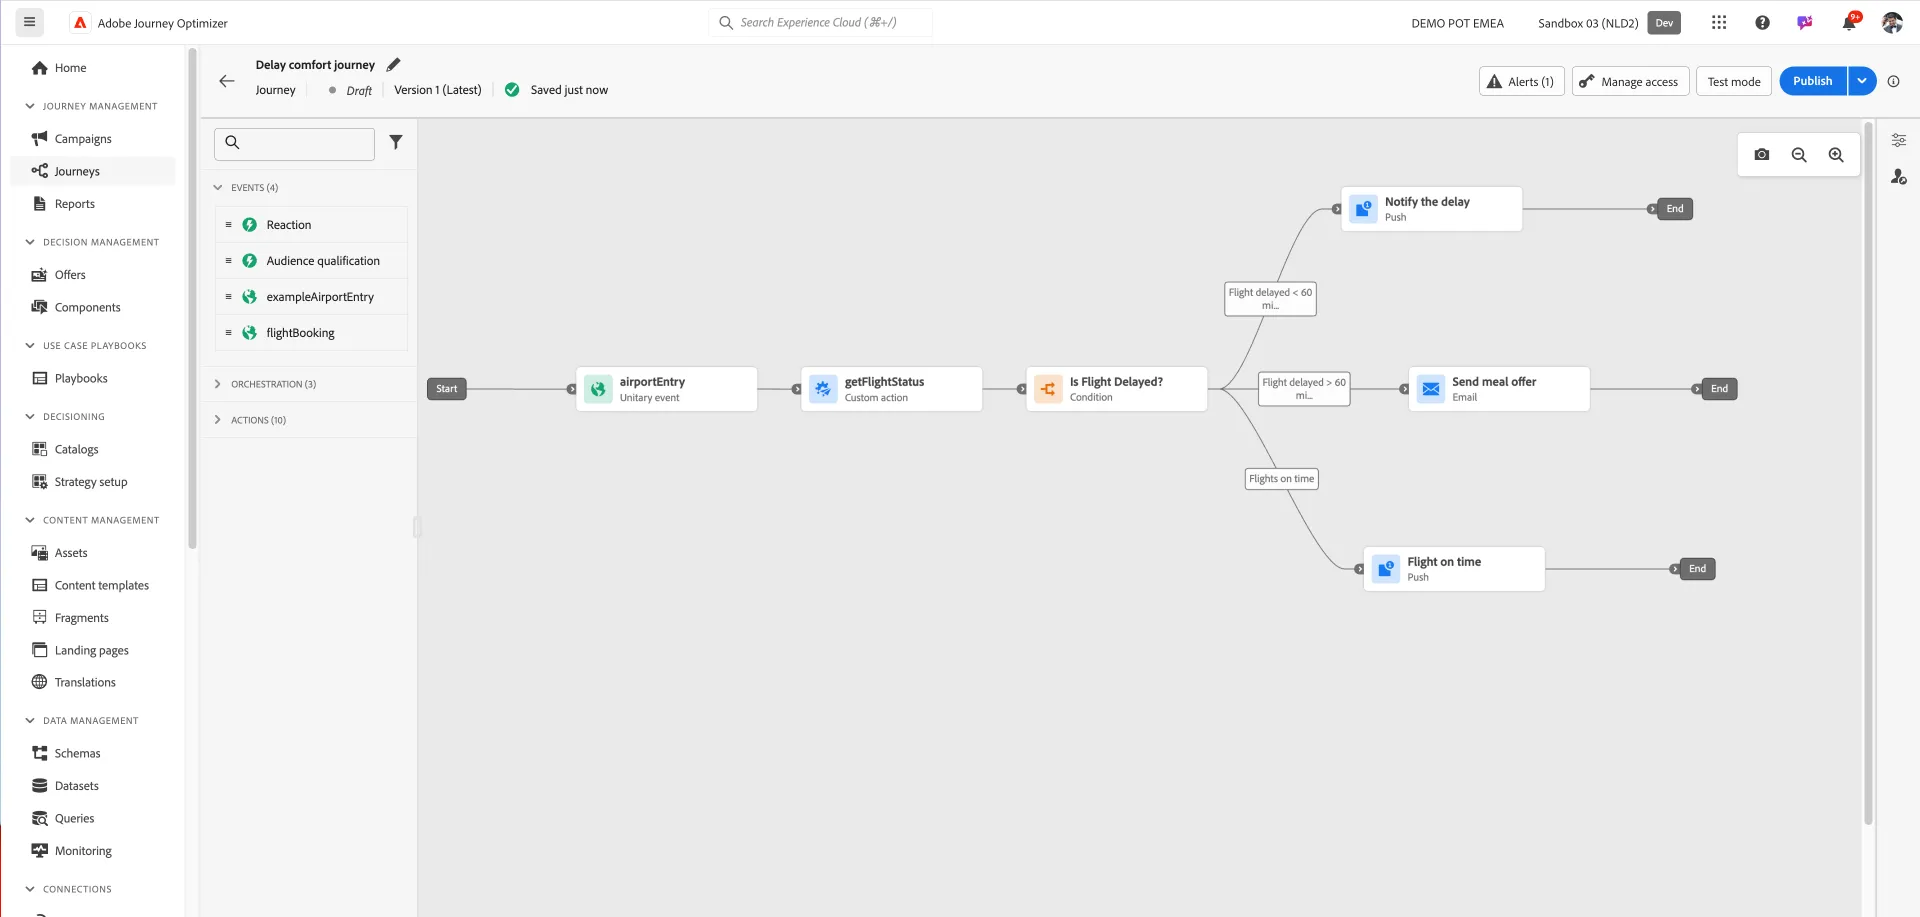The image size is (1920, 917).
Task: Open the purple feedback chat icon
Action: [1805, 22]
